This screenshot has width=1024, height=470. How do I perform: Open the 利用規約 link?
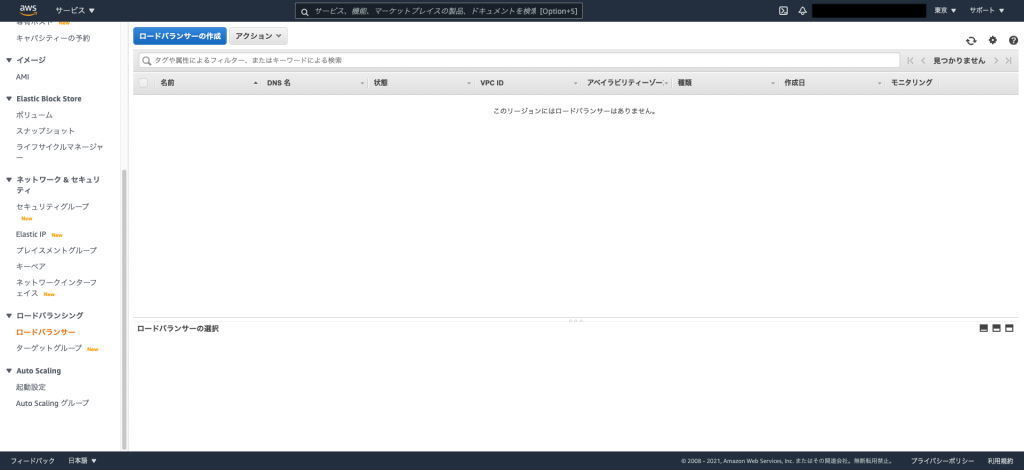[1000, 461]
